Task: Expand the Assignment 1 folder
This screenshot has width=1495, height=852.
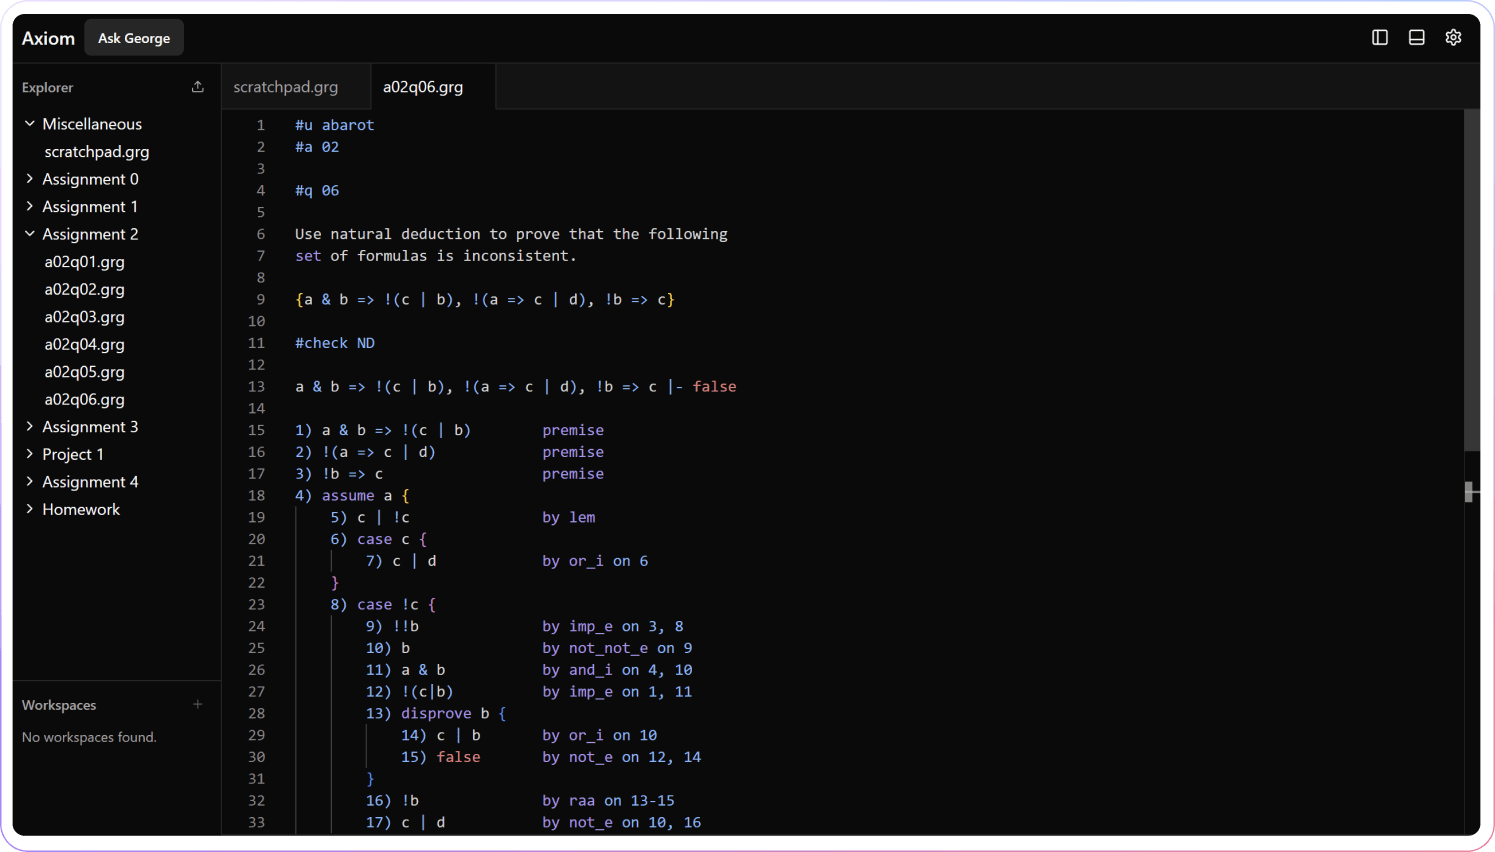Action: [90, 207]
